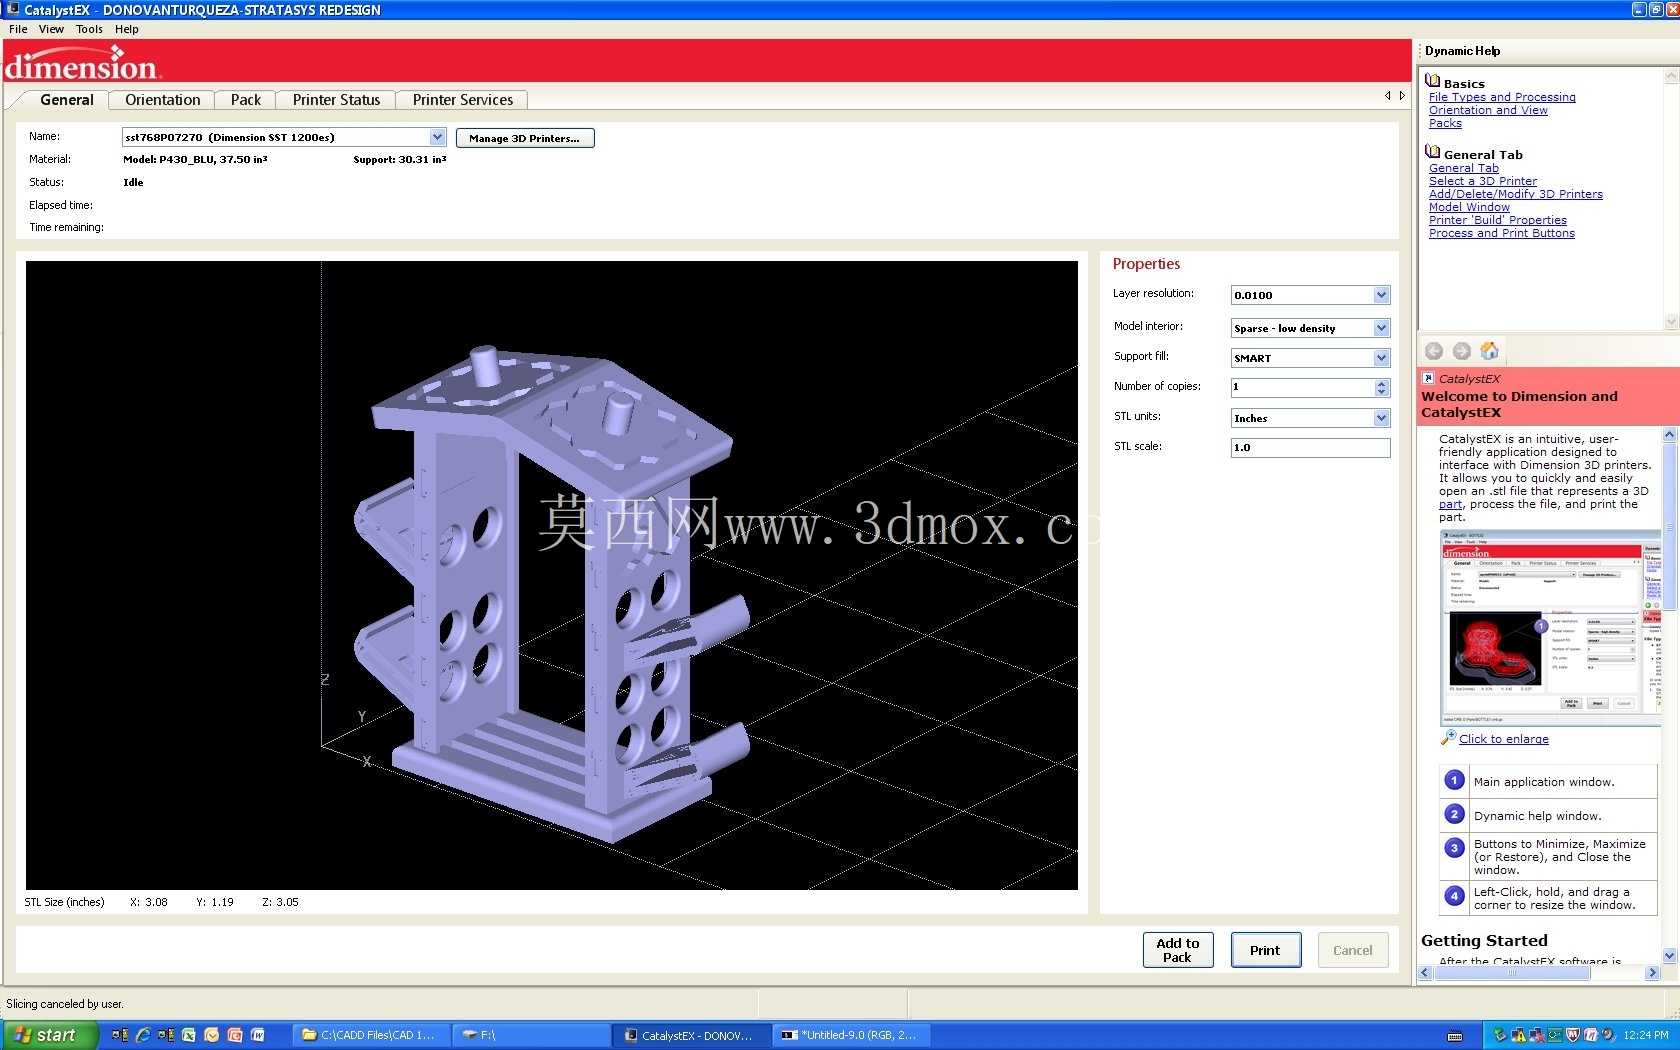This screenshot has height=1050, width=1680.
Task: Open the View menu
Action: point(51,29)
